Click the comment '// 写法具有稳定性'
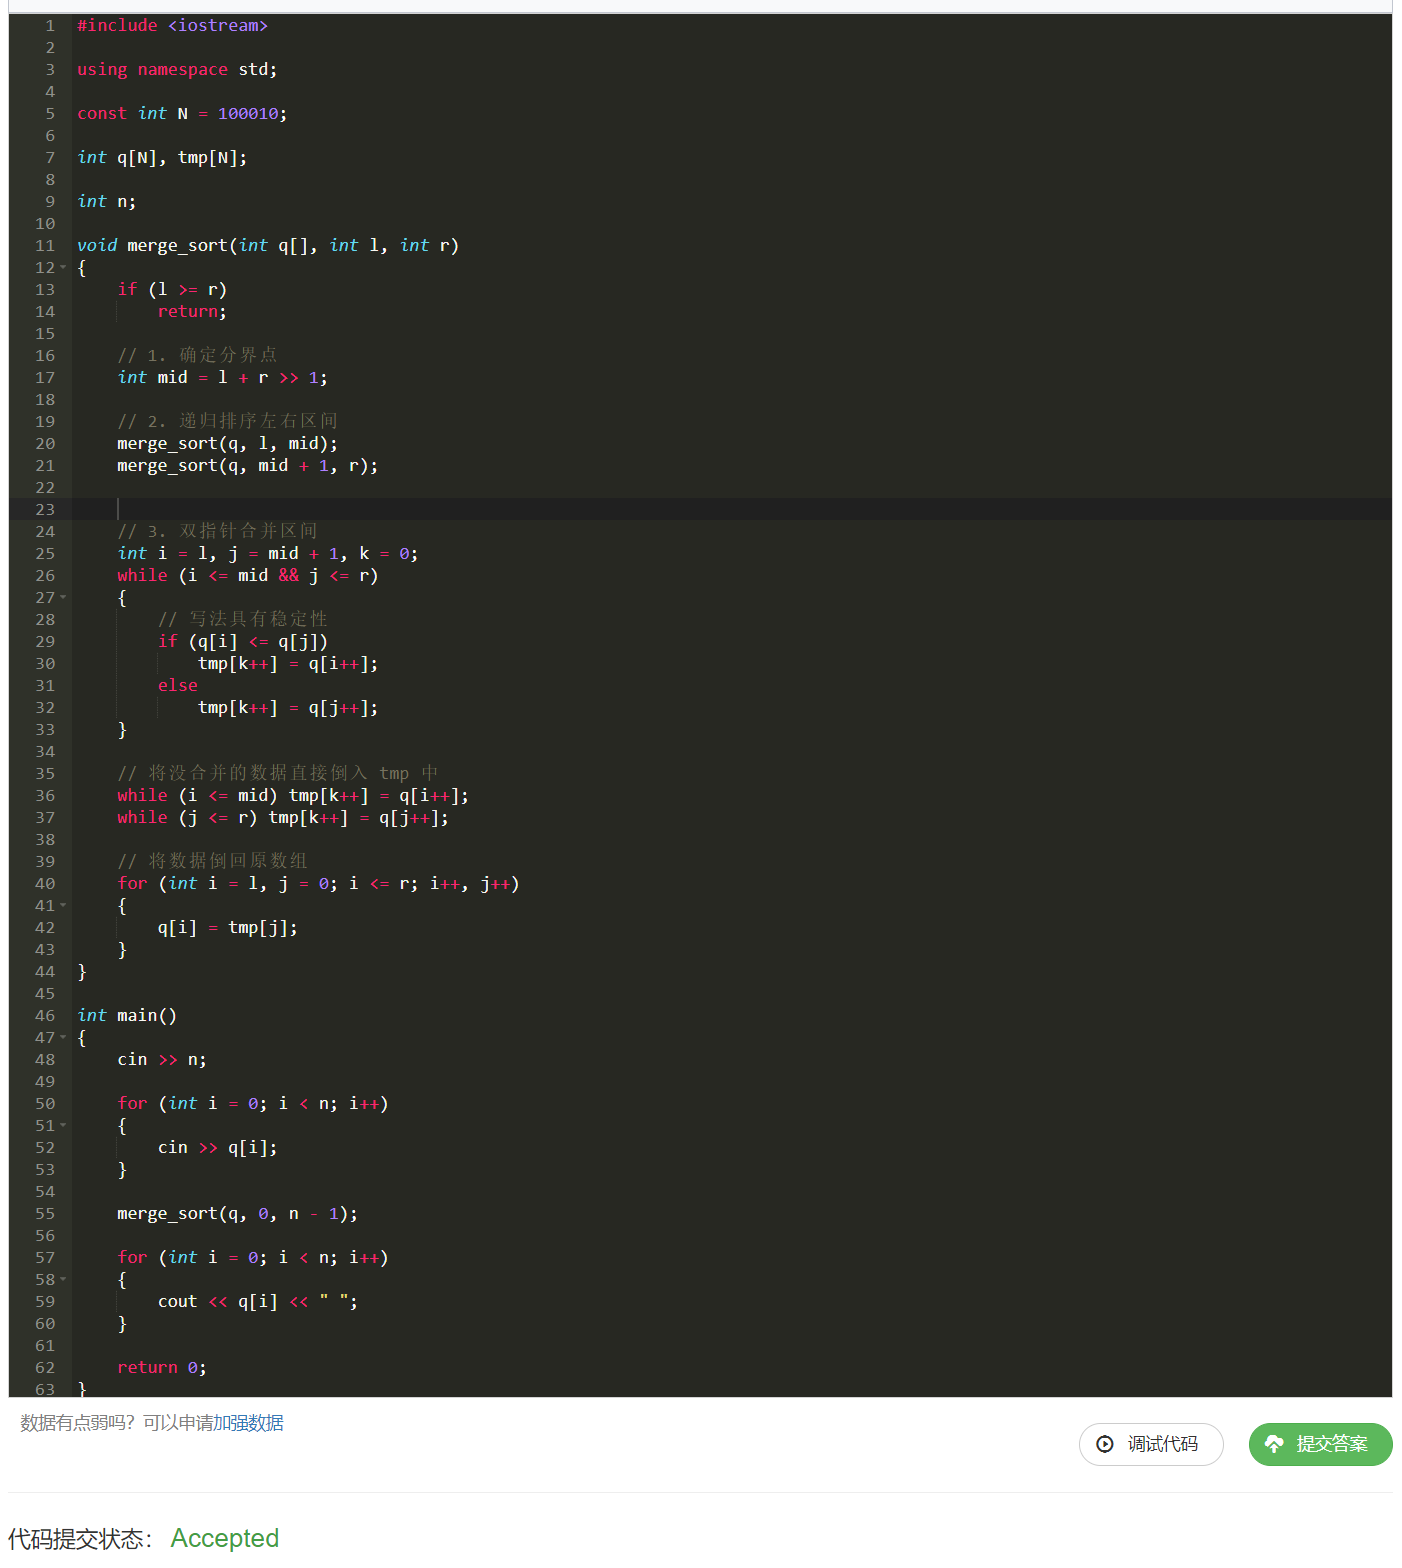This screenshot has width=1402, height=1568. 243,619
